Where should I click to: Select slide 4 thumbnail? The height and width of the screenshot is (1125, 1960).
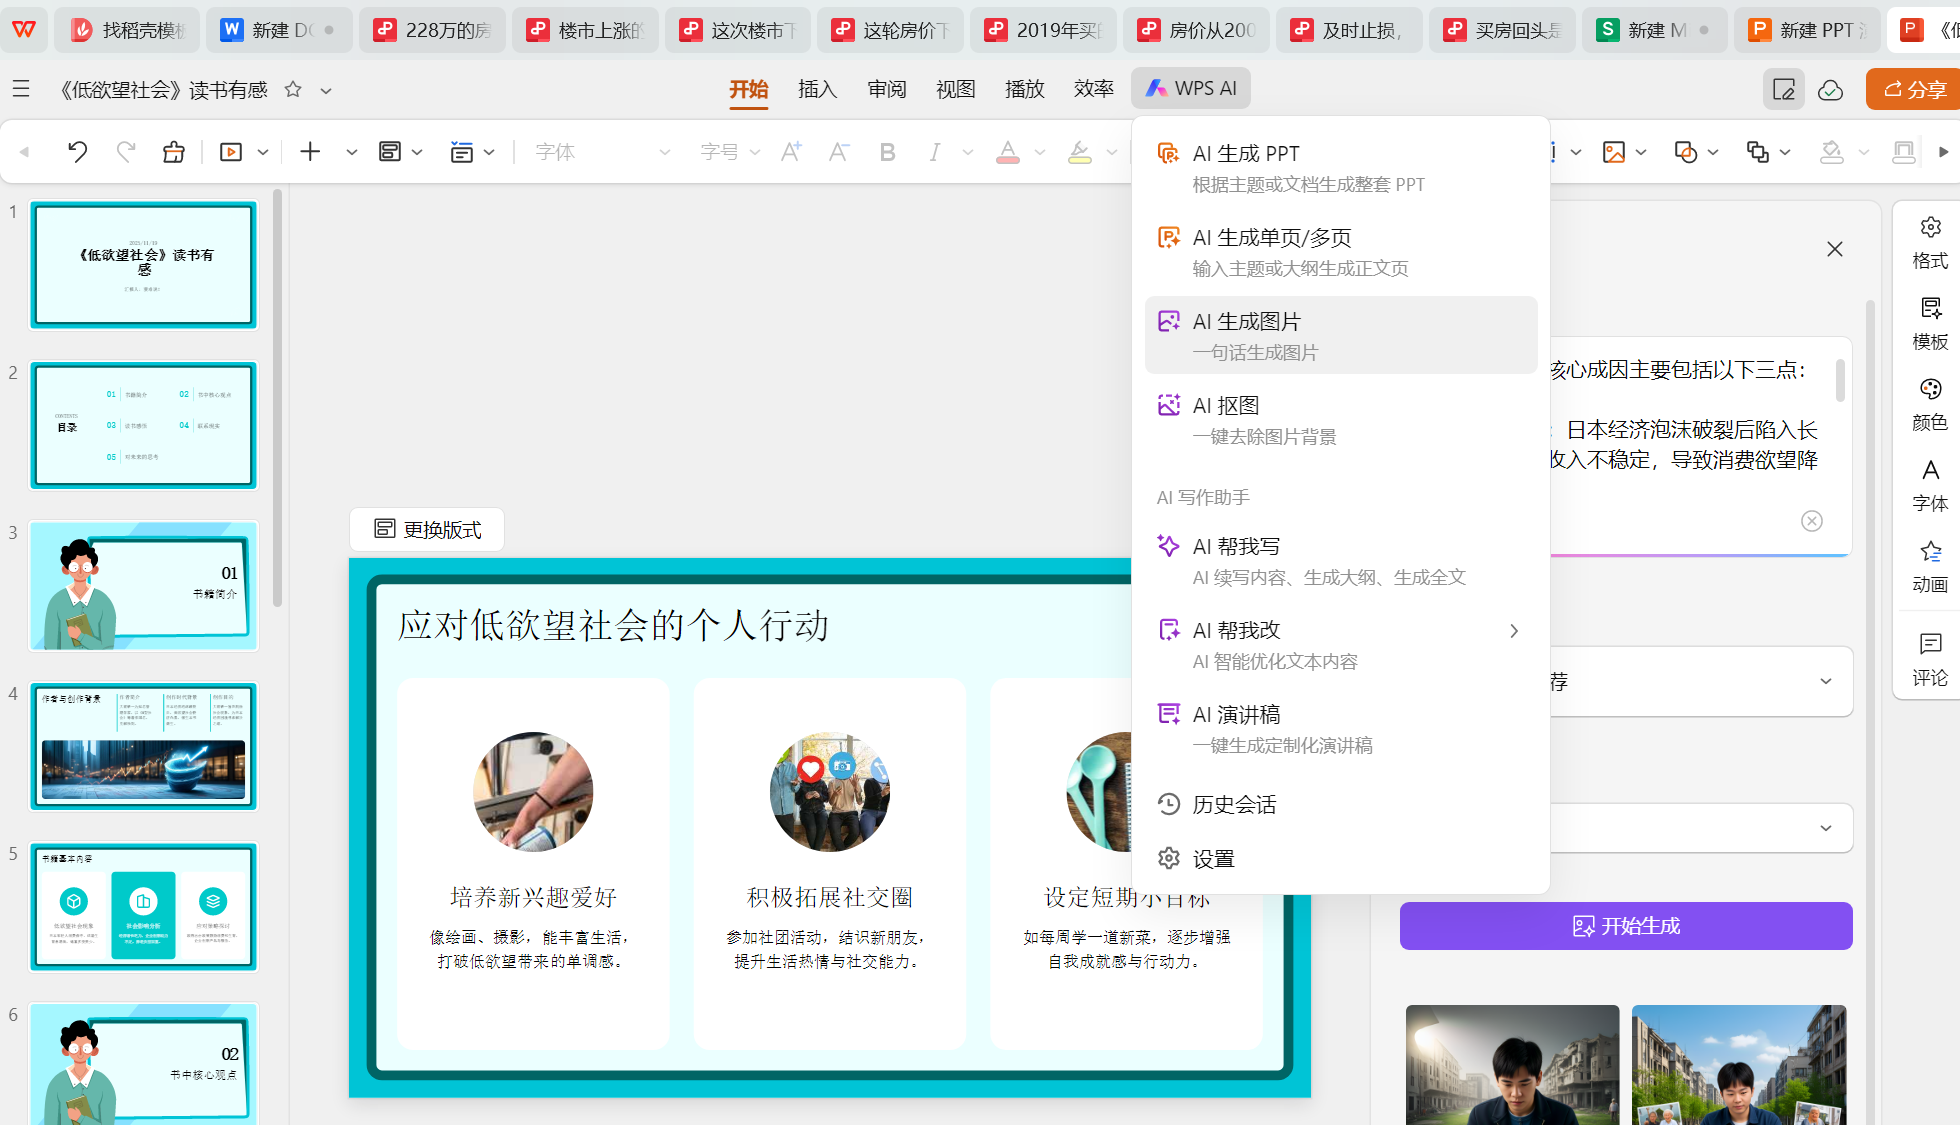coord(144,746)
